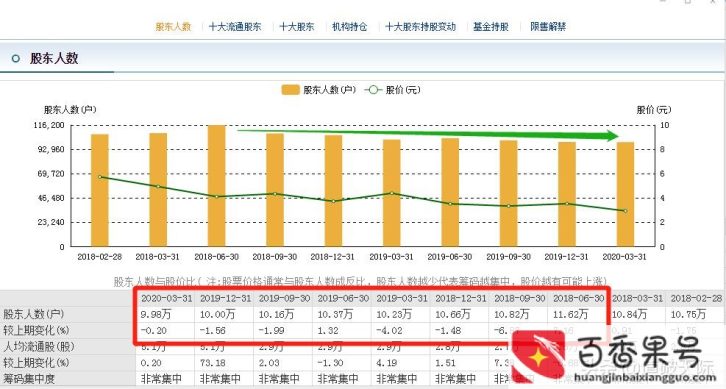Open 十大股东持股变动 tab
This screenshot has height=389, width=726.
click(420, 27)
